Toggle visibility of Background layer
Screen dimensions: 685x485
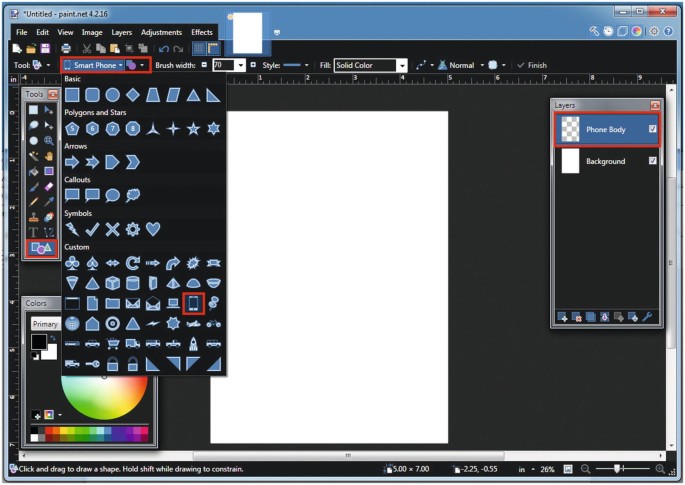coord(652,161)
